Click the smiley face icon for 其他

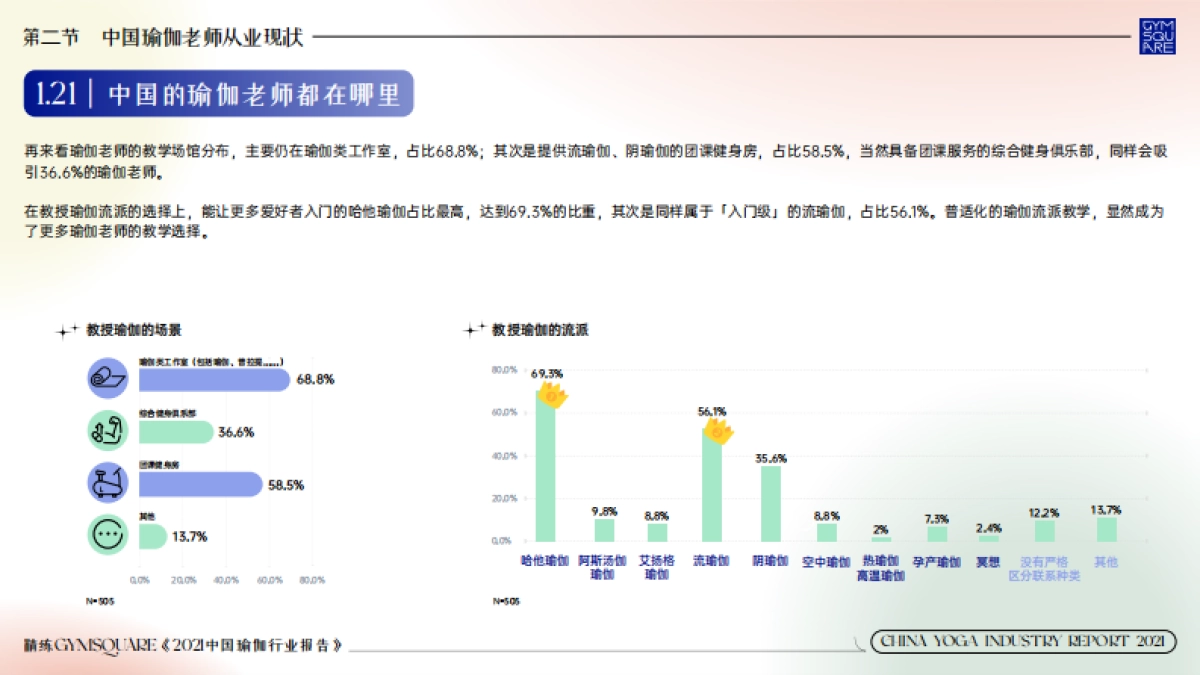tap(108, 534)
